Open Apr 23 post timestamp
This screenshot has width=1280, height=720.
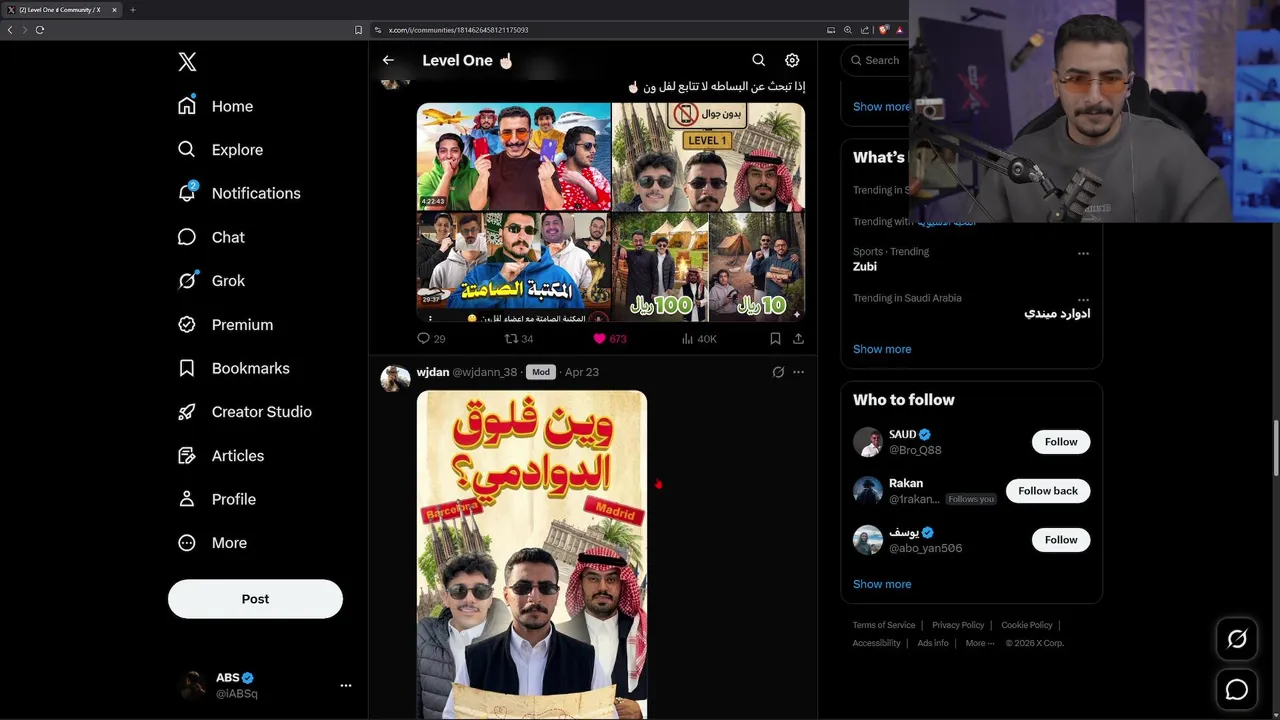(x=582, y=372)
